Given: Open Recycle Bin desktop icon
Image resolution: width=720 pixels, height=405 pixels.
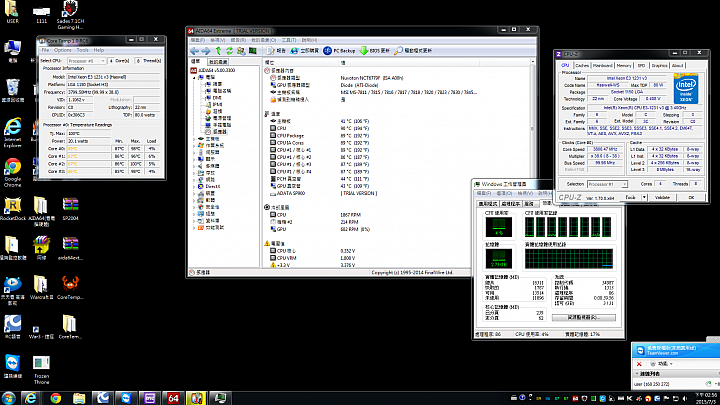Looking at the screenshot, I should (x=13, y=90).
